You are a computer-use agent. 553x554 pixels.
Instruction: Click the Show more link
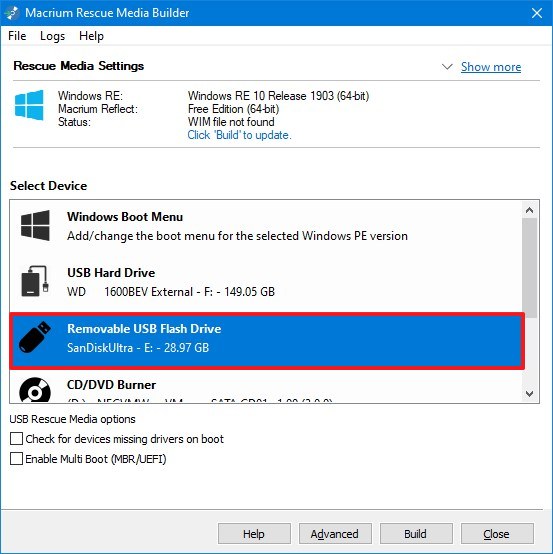(x=491, y=67)
